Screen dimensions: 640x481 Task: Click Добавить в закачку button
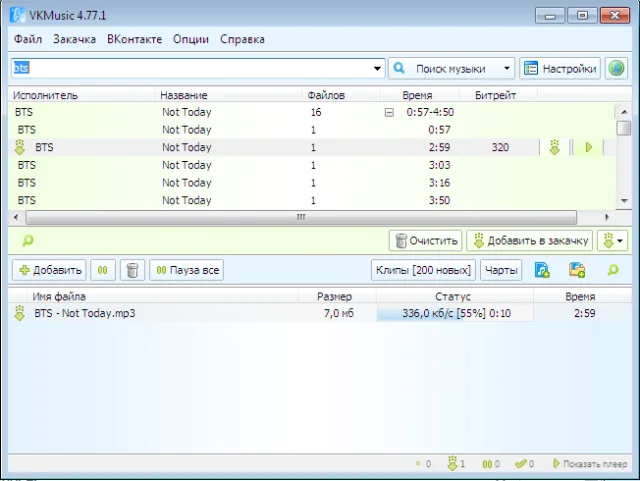pyautogui.click(x=531, y=240)
